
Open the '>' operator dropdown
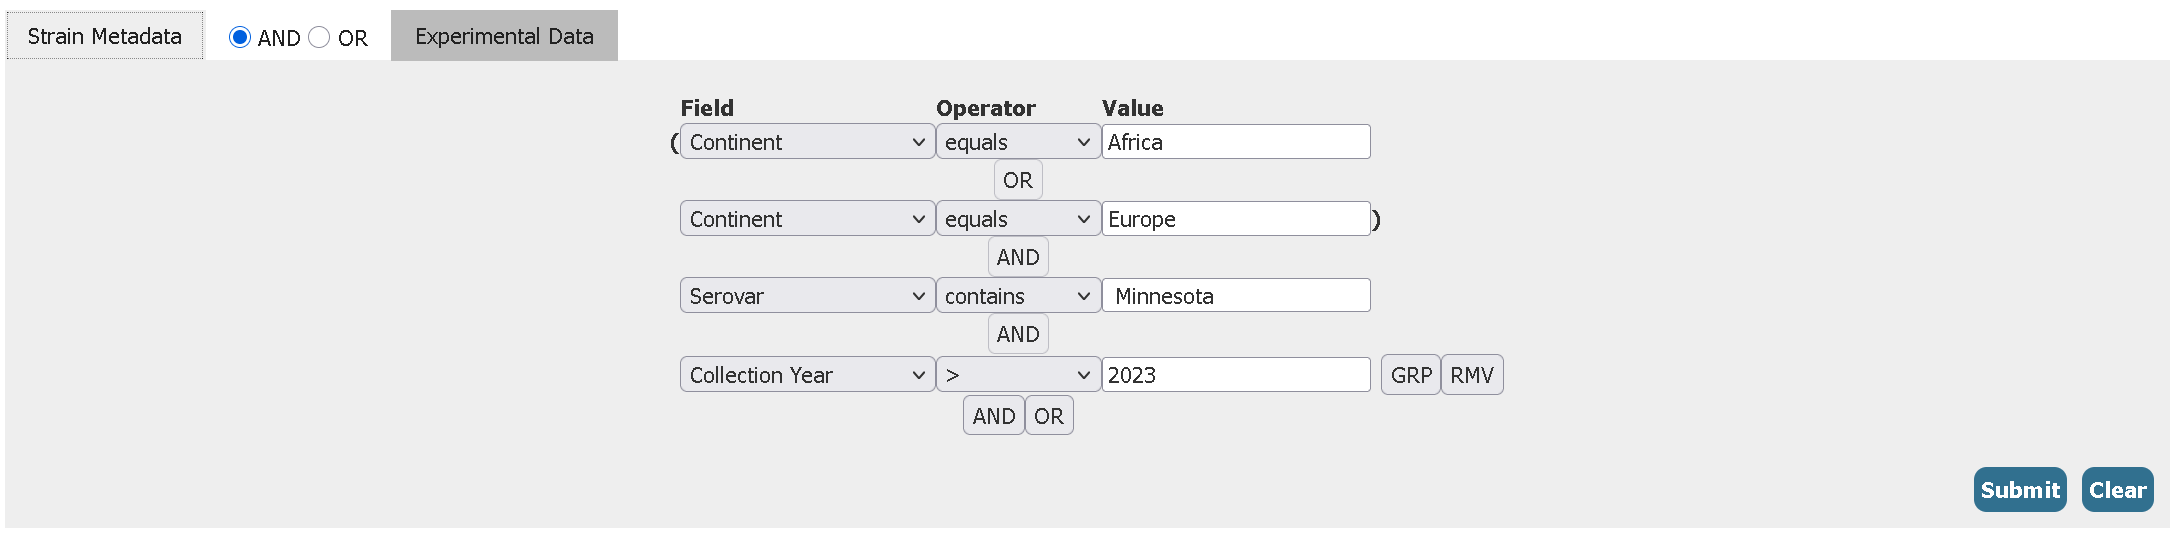point(1017,375)
